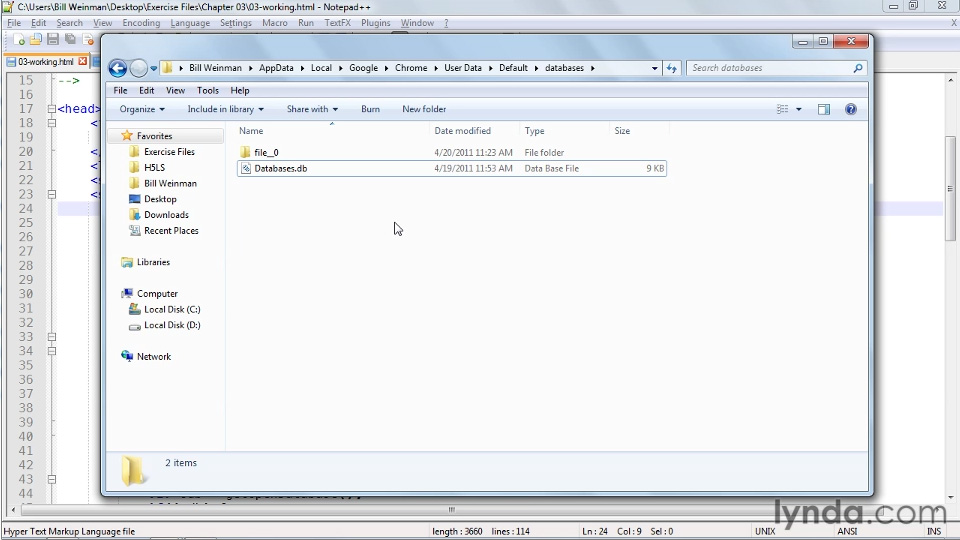The image size is (960, 540).
Task: Click the Burn toolbar button
Action: 370,109
